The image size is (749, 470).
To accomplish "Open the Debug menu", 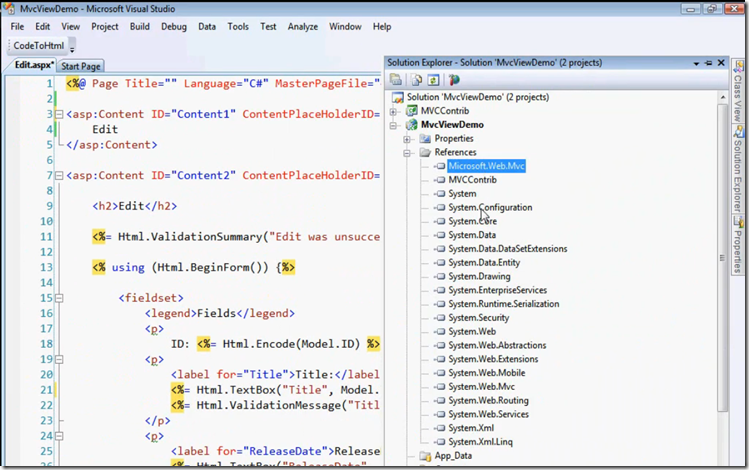I will [x=174, y=27].
